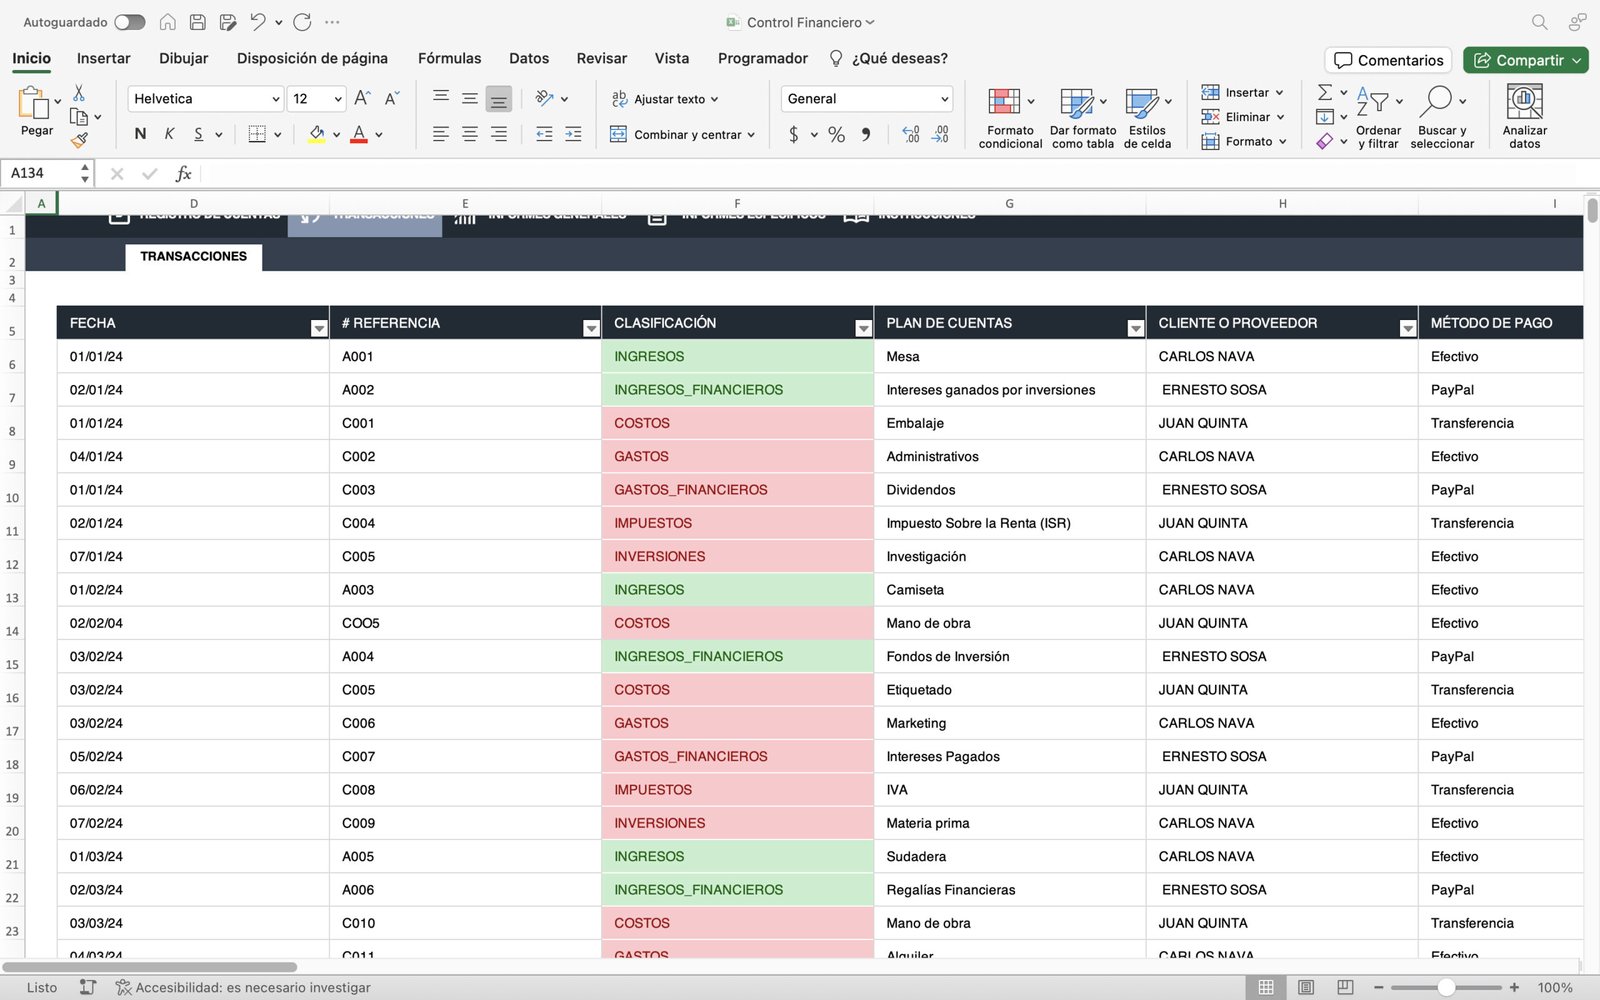Switch to page layout view in status bar
The image size is (1600, 1000).
point(1306,987)
